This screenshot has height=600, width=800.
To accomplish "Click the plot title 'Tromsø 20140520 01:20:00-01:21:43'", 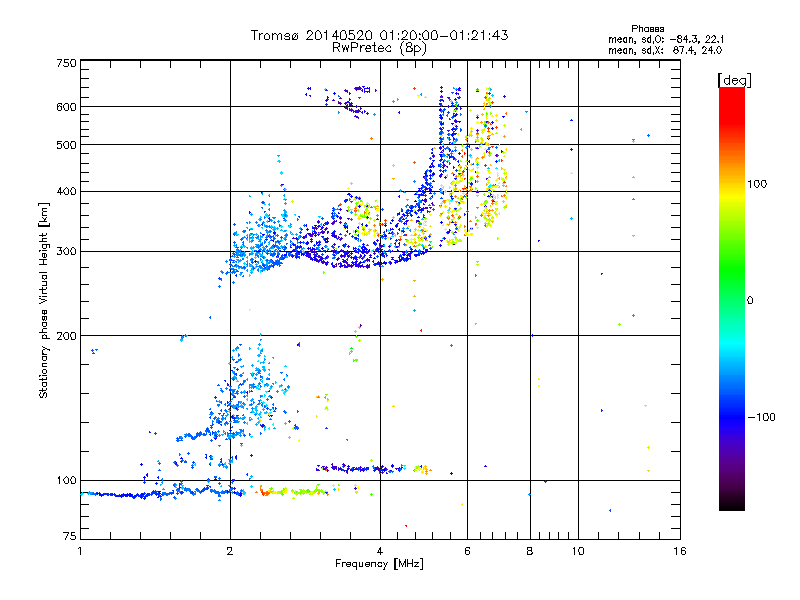I will click(379, 35).
